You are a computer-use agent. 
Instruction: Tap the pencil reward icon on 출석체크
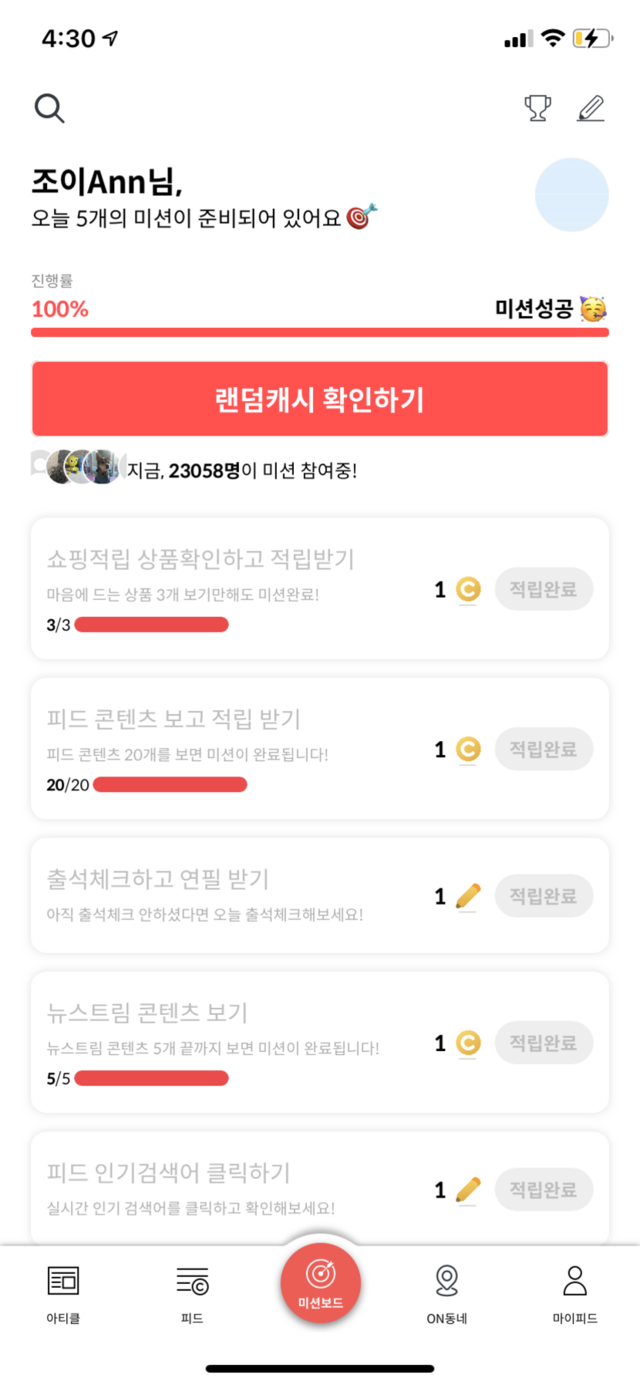pyautogui.click(x=468, y=896)
